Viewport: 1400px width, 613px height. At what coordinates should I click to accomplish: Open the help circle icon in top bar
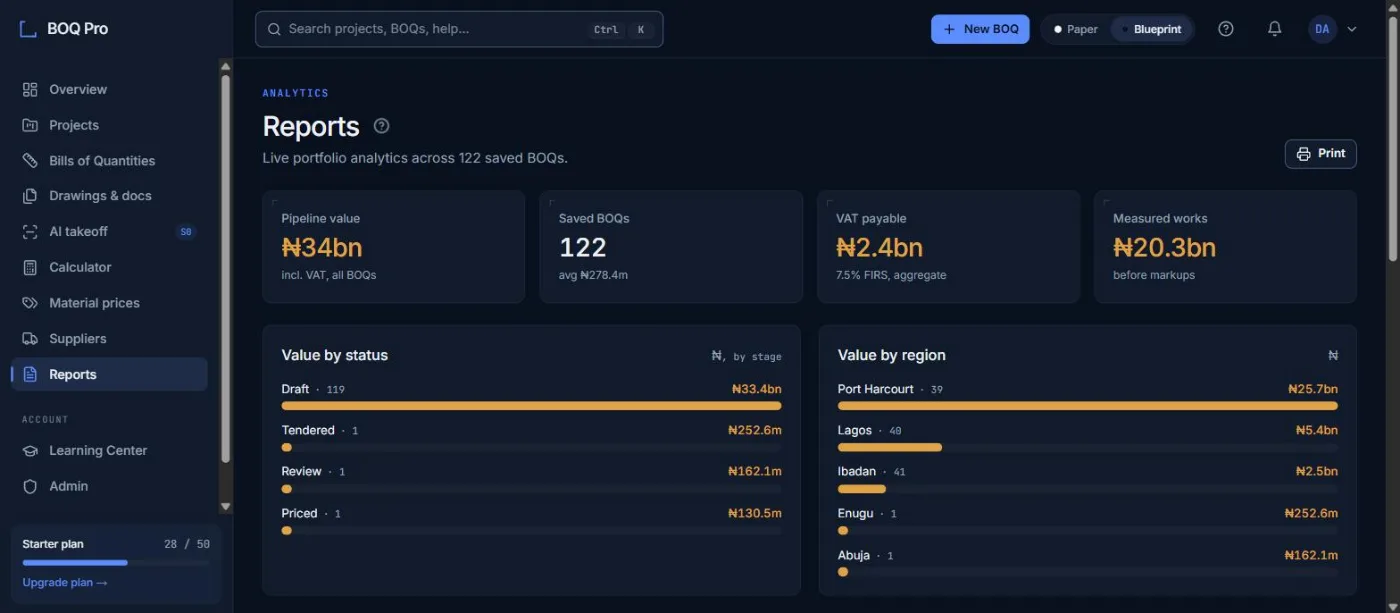click(1226, 29)
